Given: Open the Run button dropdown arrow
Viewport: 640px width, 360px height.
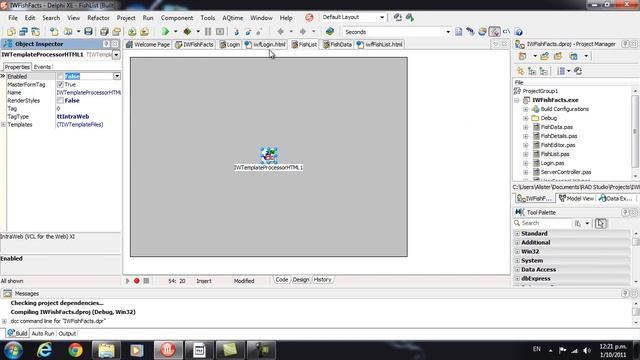Looking at the screenshot, I should coord(176,31).
